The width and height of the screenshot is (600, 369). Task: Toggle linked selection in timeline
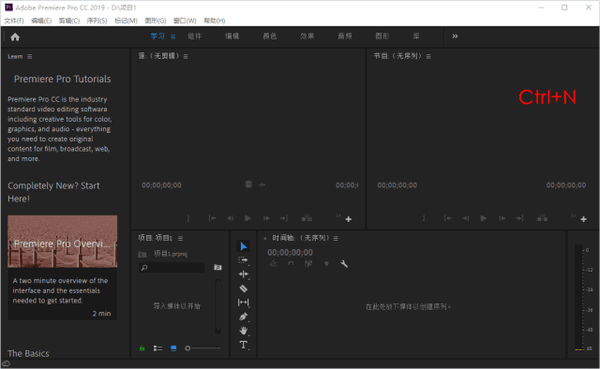[308, 264]
